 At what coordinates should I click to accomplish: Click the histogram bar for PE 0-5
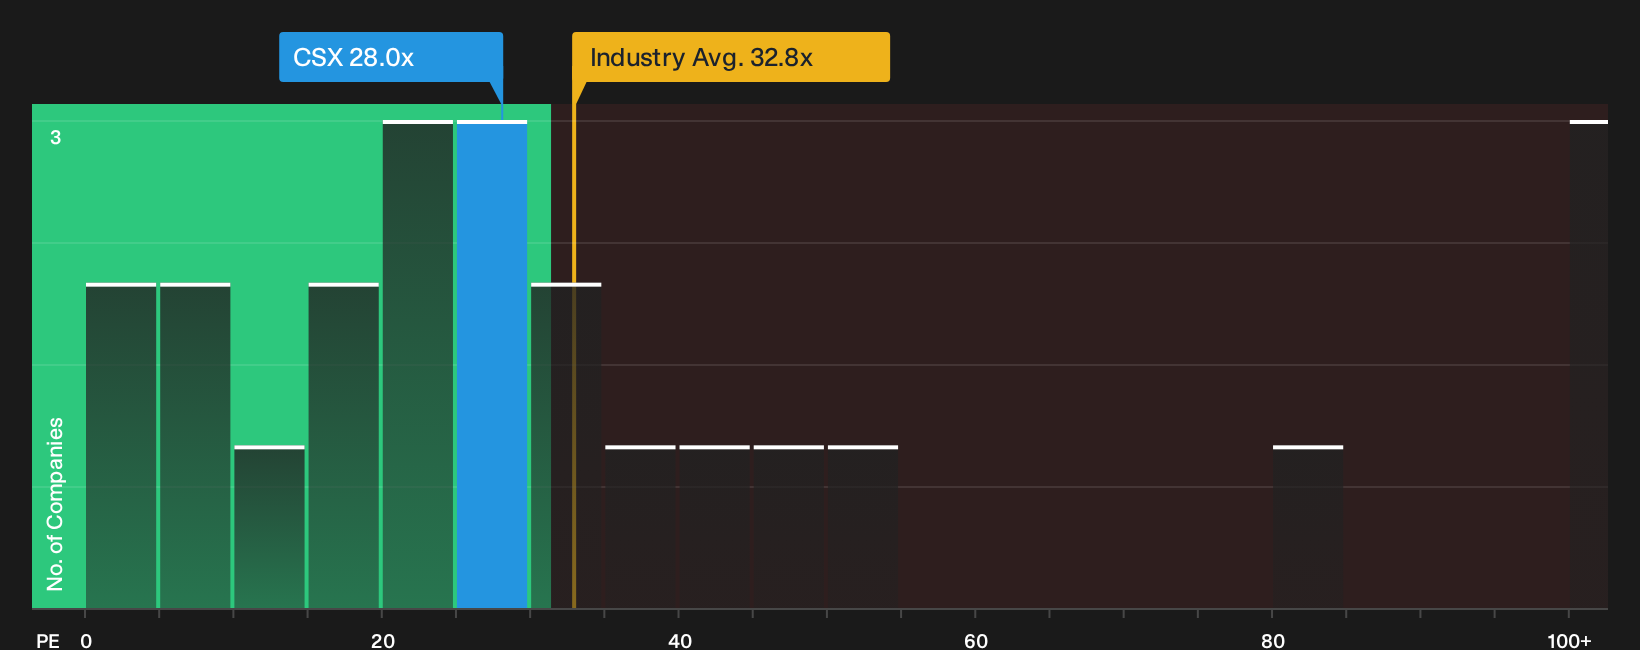(x=121, y=446)
